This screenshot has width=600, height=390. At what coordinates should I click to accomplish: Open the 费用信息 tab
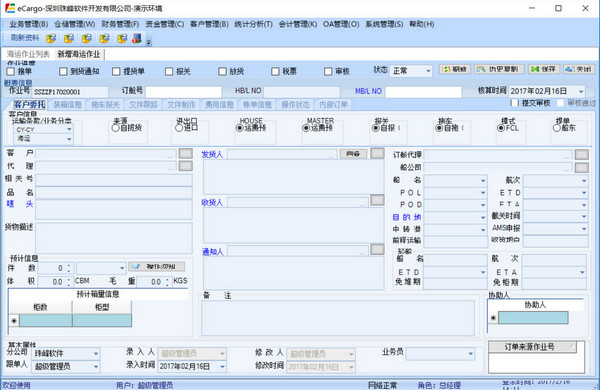click(219, 104)
